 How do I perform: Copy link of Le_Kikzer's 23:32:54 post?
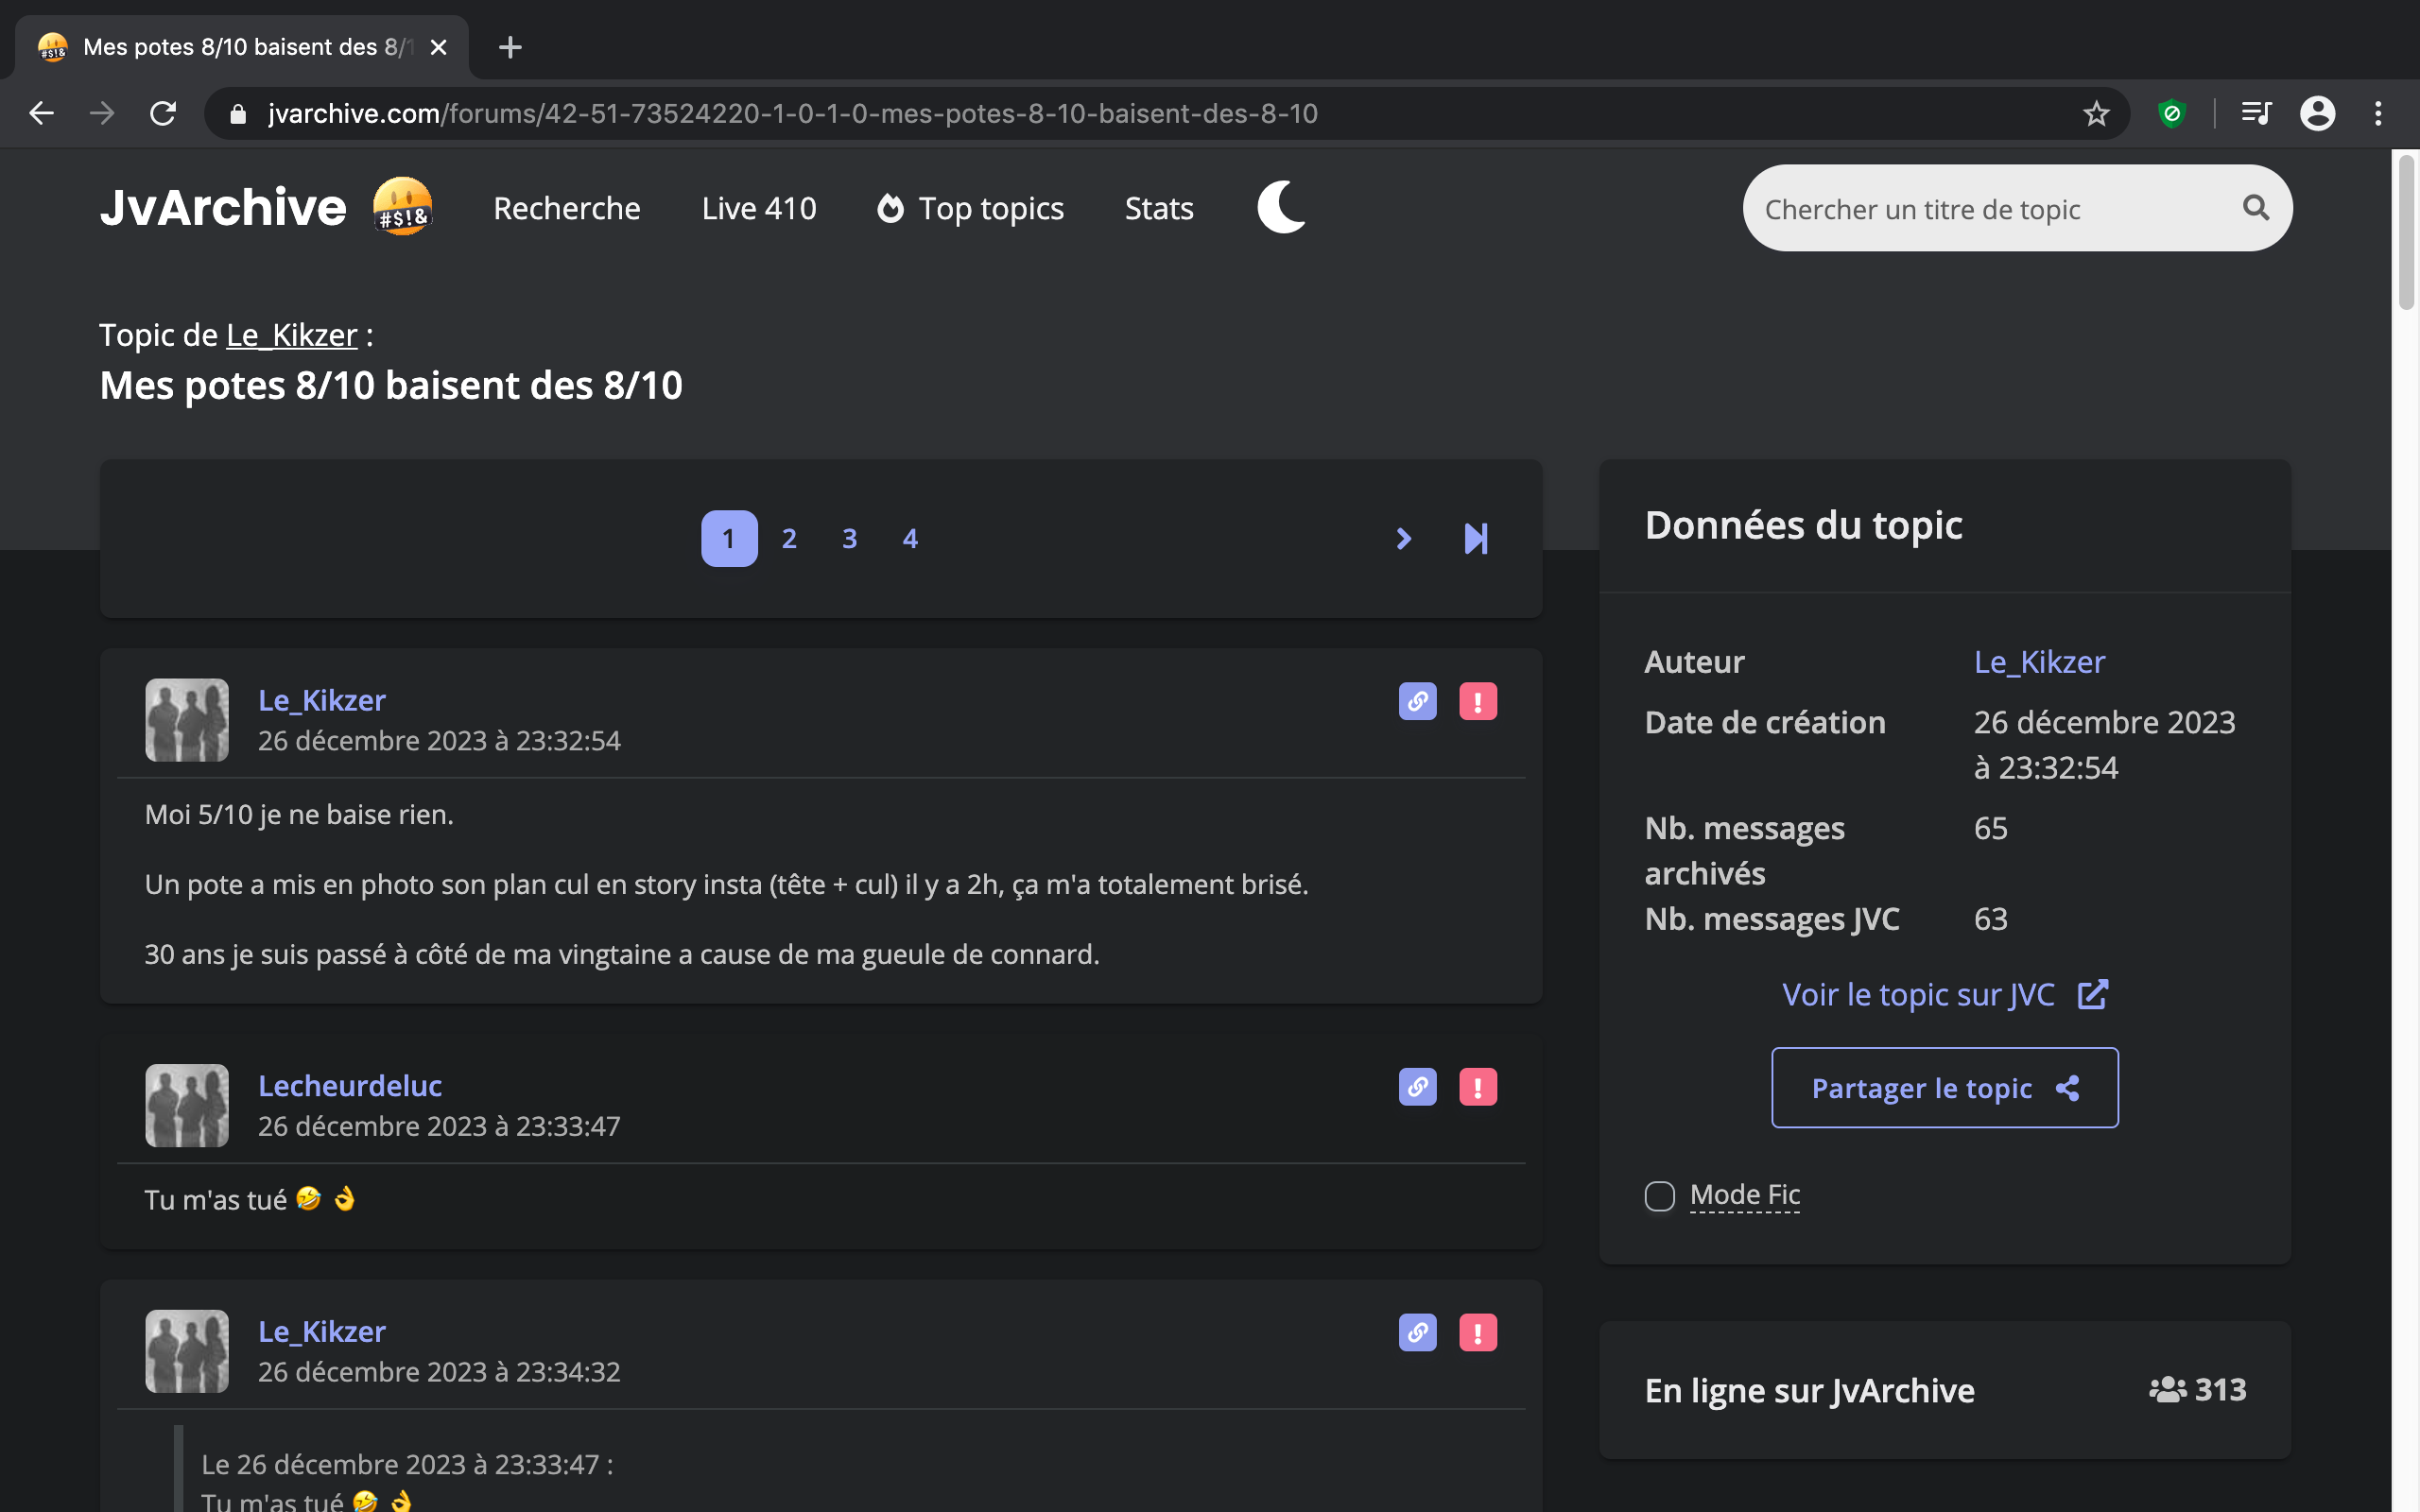click(x=1417, y=701)
